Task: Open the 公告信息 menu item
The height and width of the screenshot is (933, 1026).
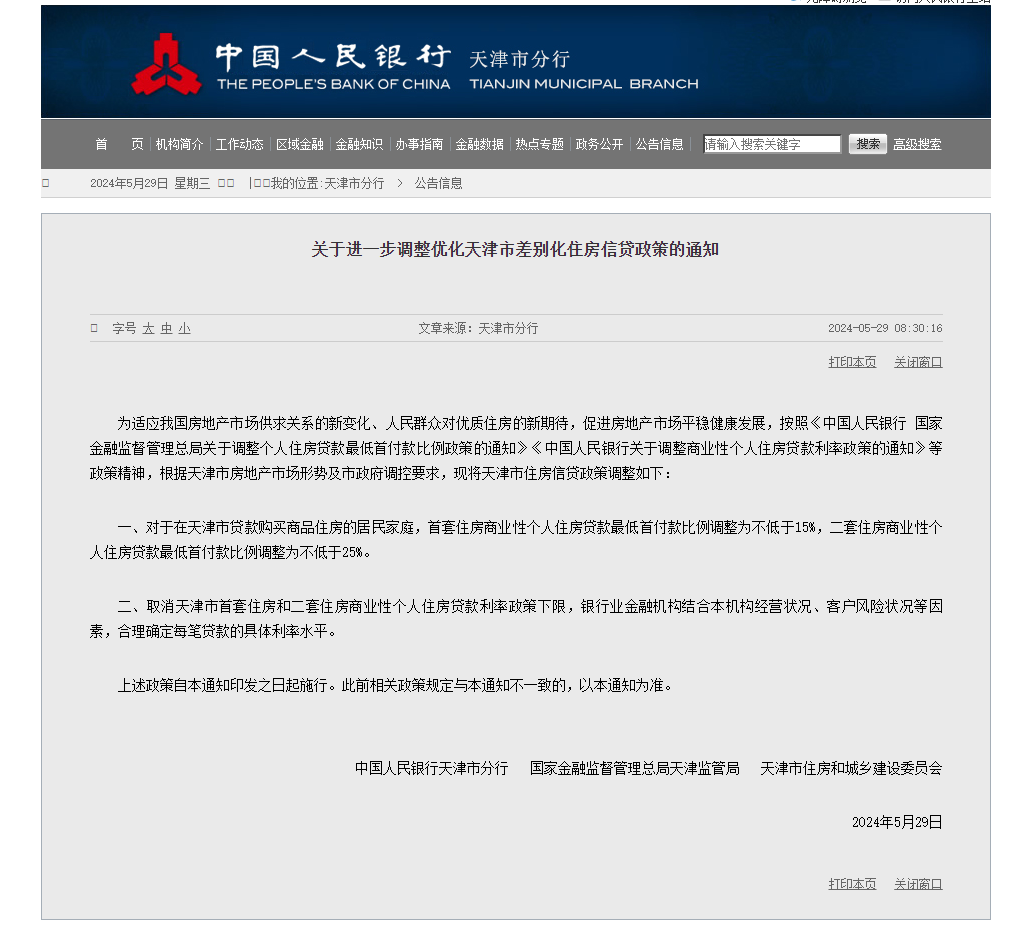Action: pyautogui.click(x=660, y=144)
